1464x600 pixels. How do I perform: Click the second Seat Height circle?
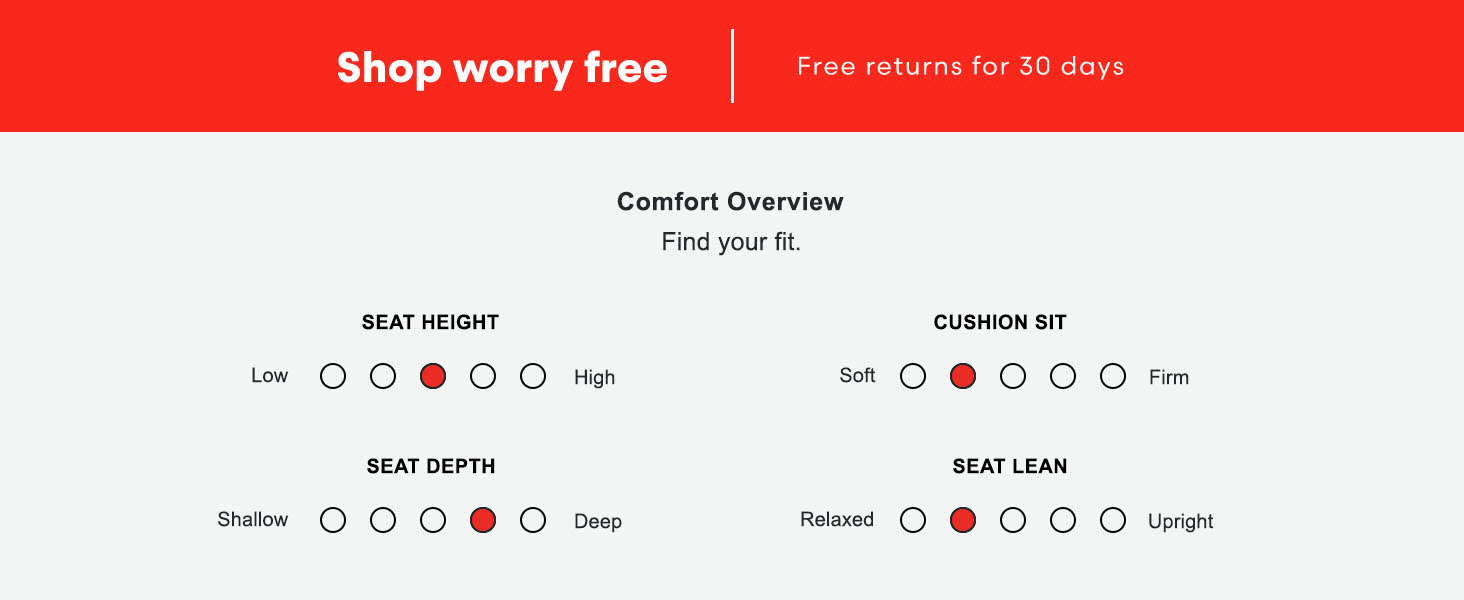click(x=383, y=376)
